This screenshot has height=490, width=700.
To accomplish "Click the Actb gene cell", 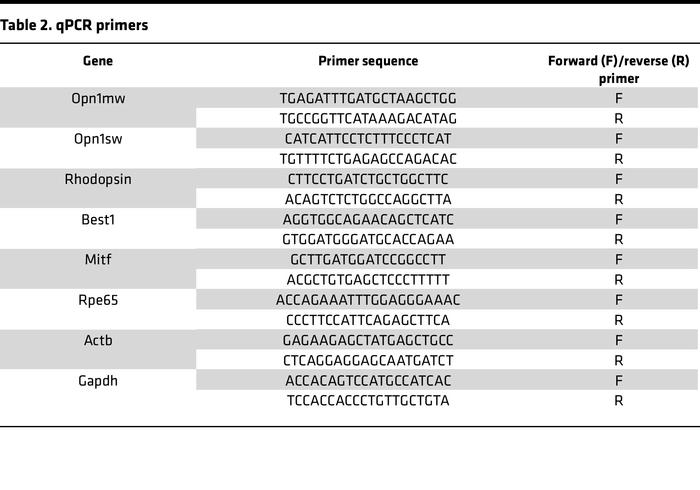I will (x=97, y=340).
